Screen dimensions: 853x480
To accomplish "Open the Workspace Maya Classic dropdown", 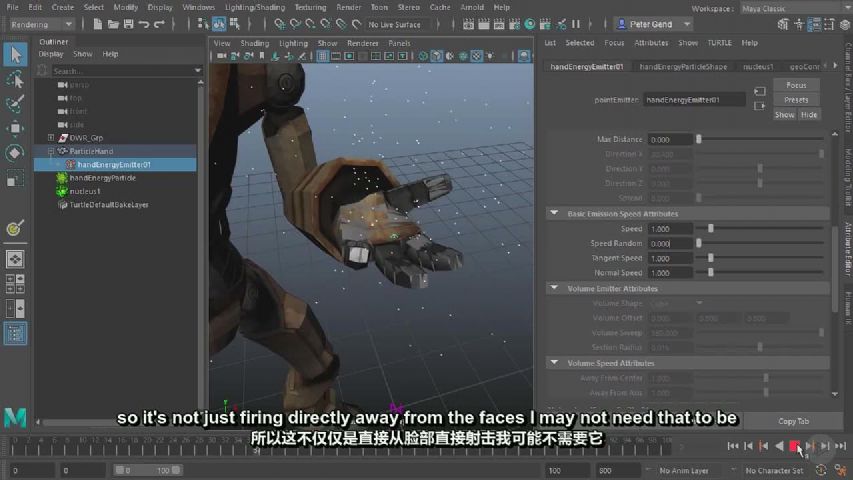I will pyautogui.click(x=794, y=8).
